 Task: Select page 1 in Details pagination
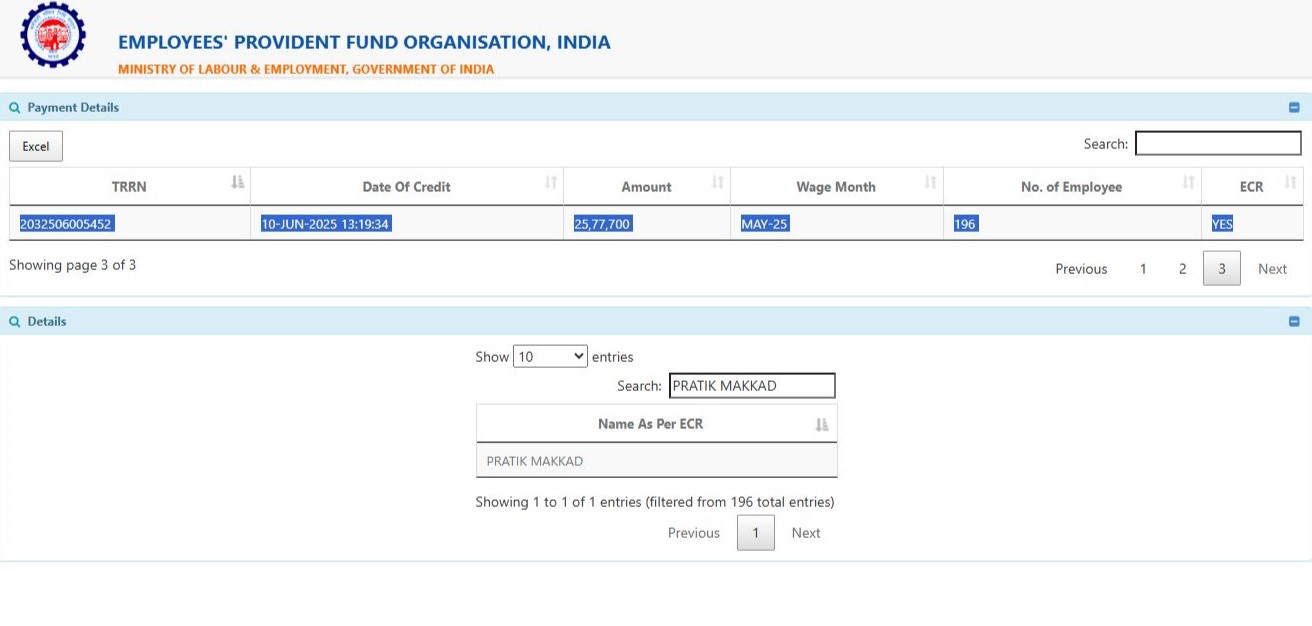tap(756, 533)
